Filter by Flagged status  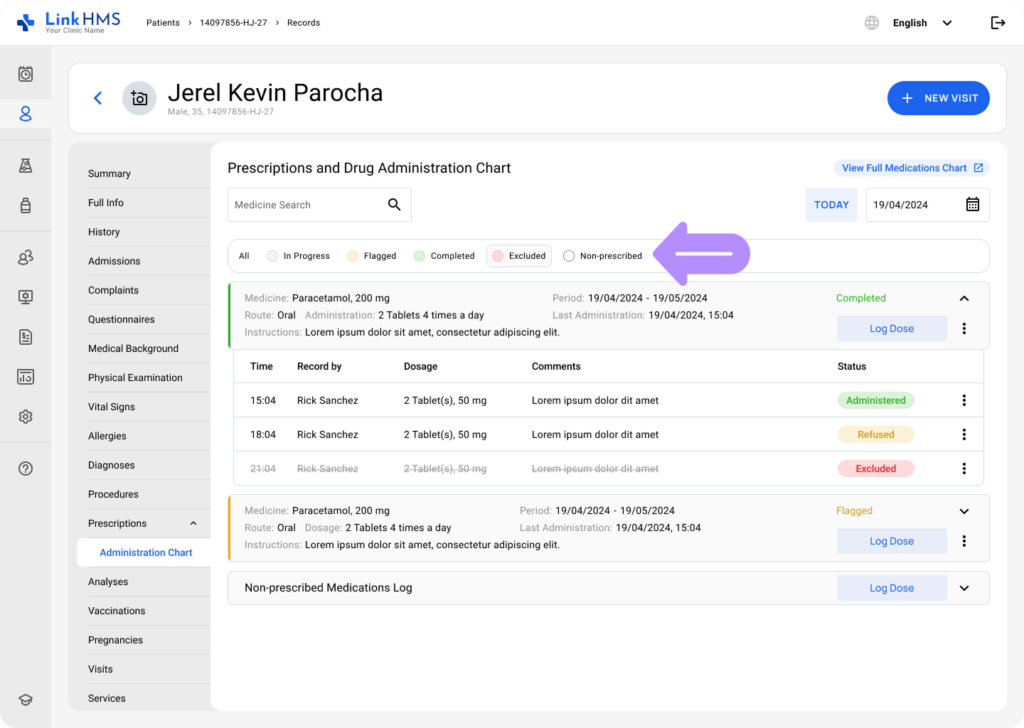click(372, 256)
